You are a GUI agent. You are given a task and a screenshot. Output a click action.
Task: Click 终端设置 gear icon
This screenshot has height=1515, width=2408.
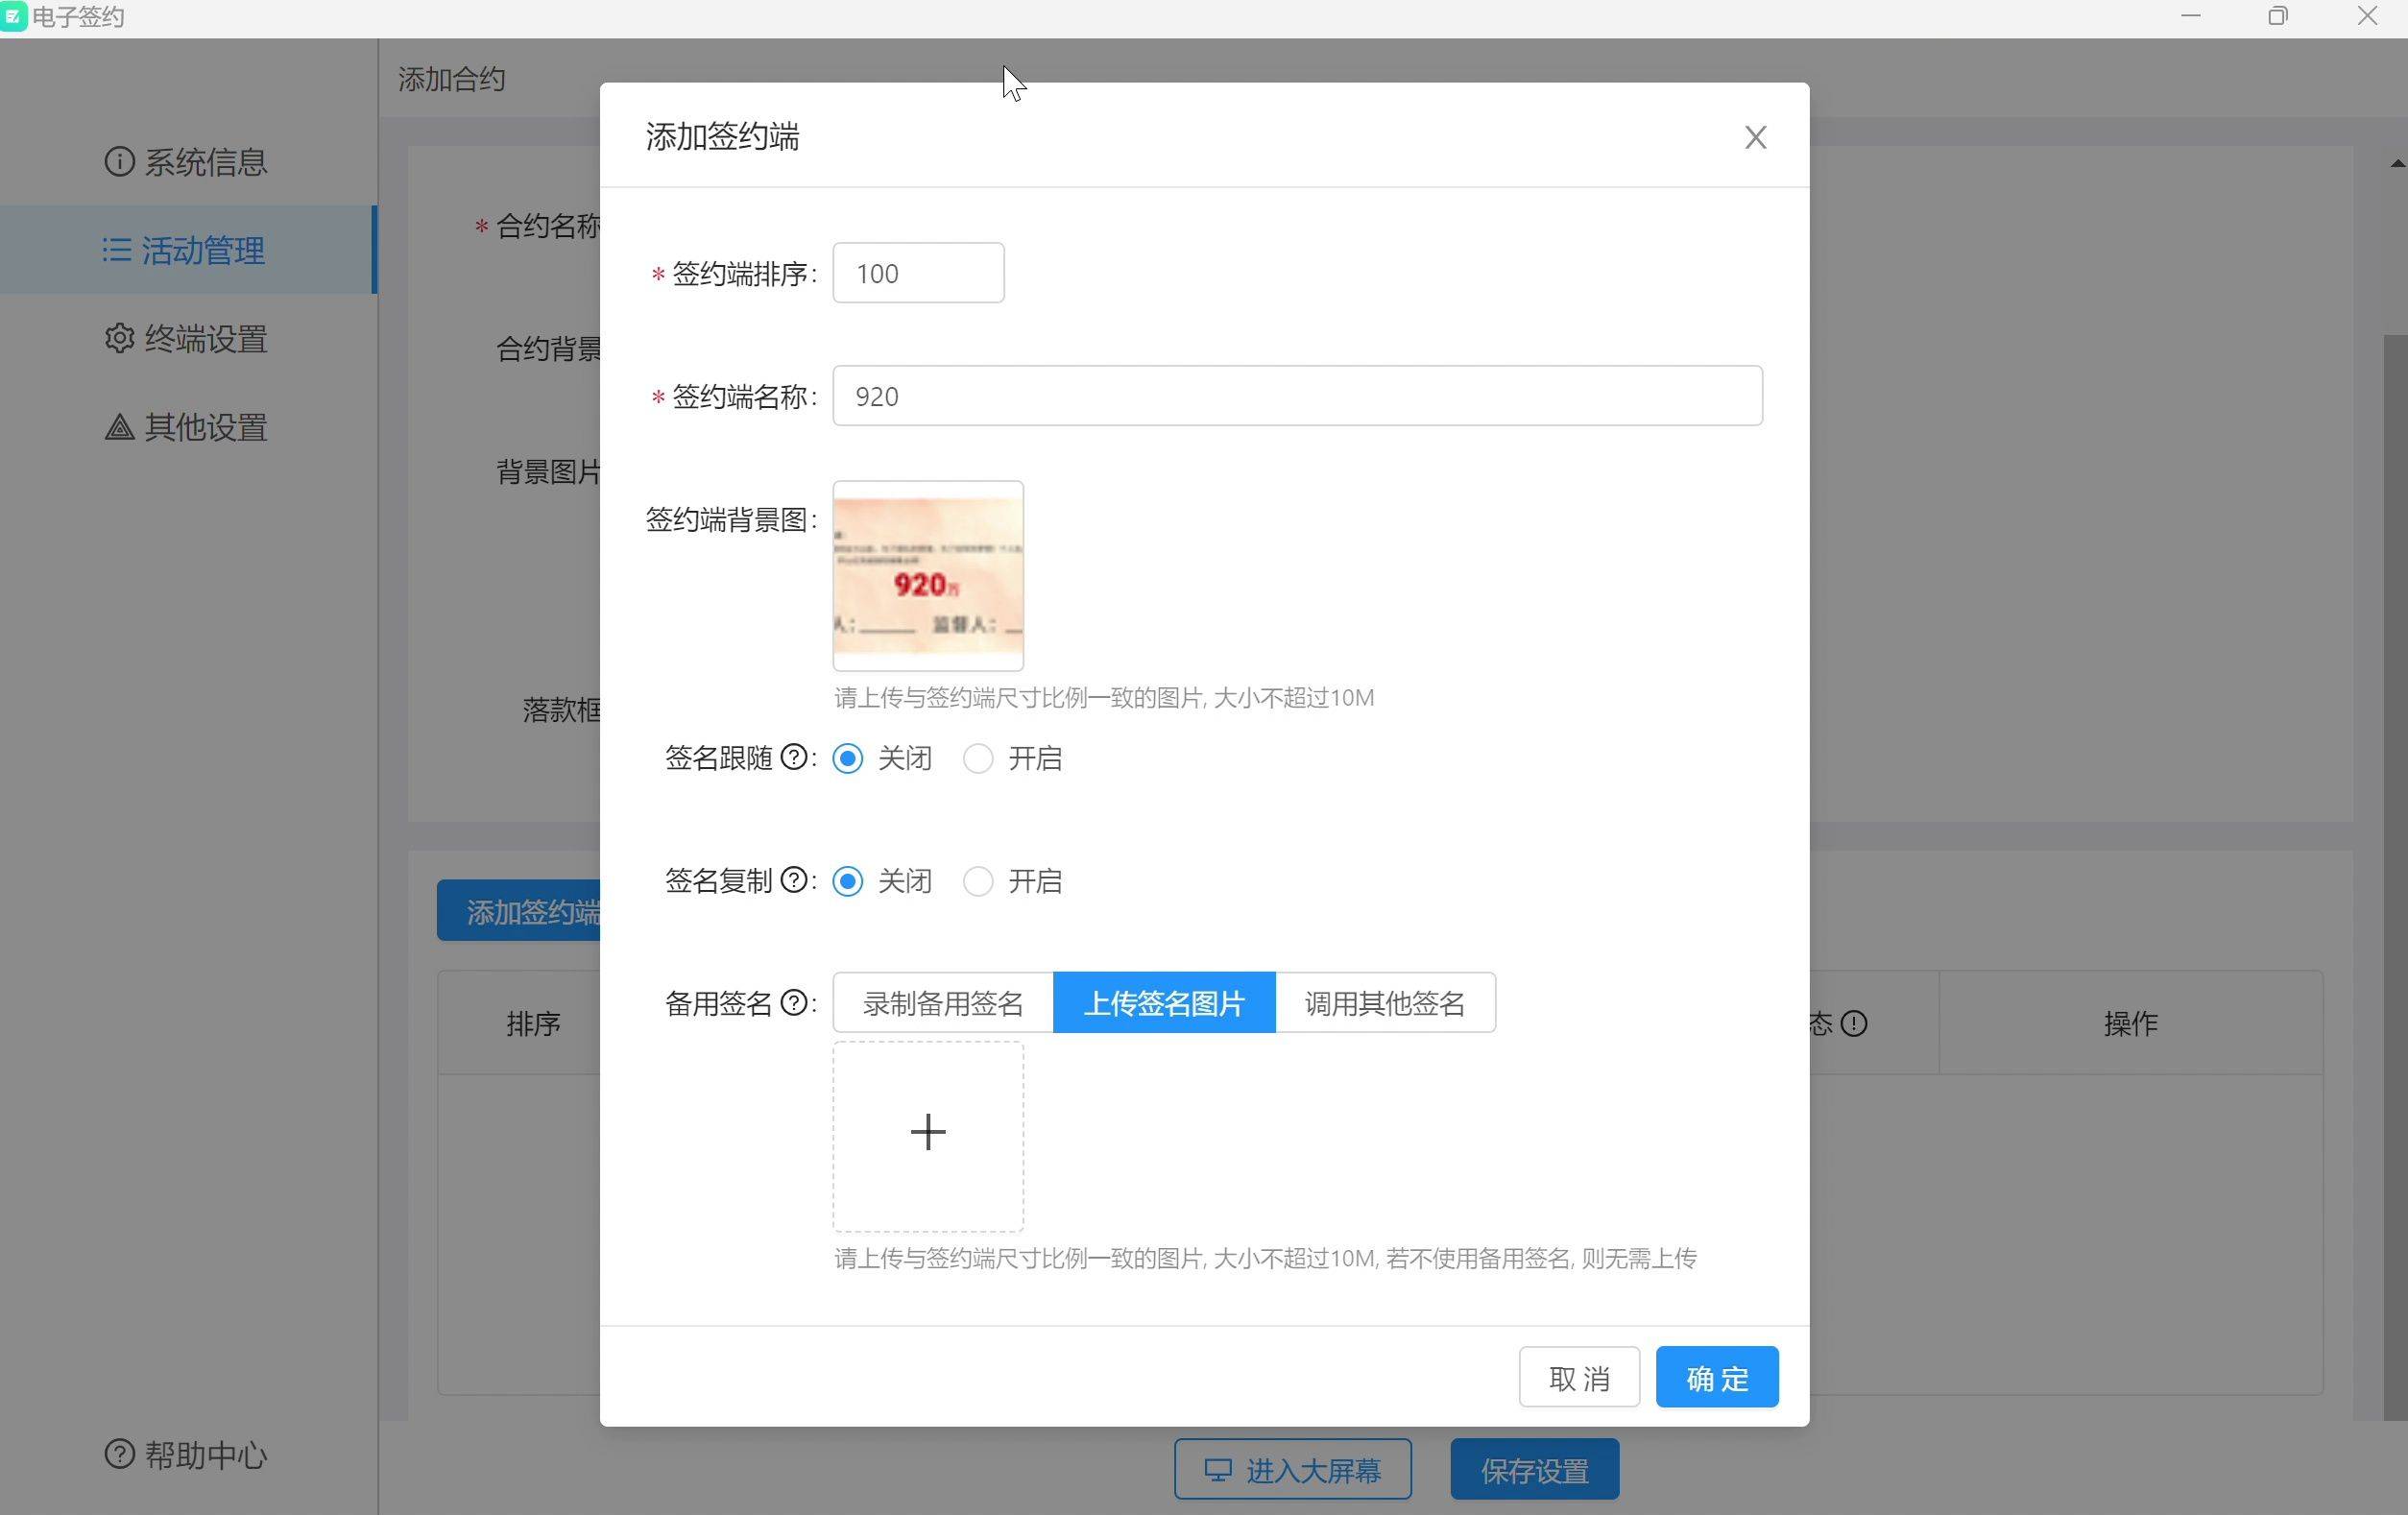(x=119, y=338)
